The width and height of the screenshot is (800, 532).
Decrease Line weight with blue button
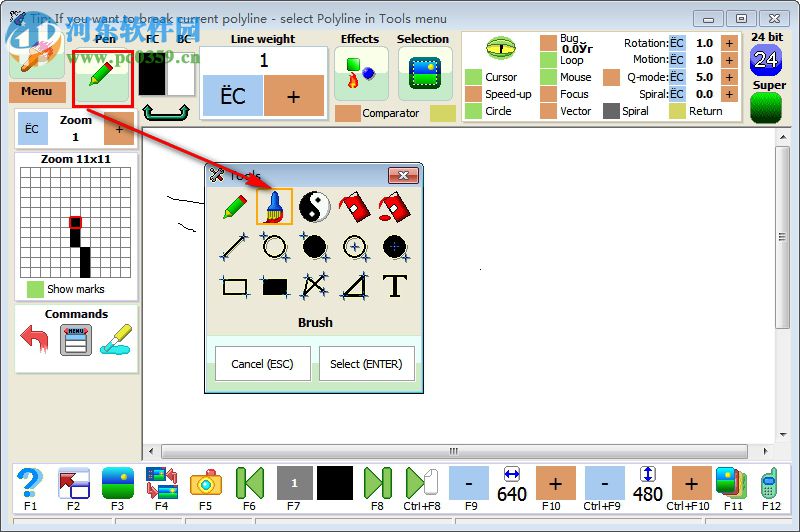pyautogui.click(x=233, y=96)
